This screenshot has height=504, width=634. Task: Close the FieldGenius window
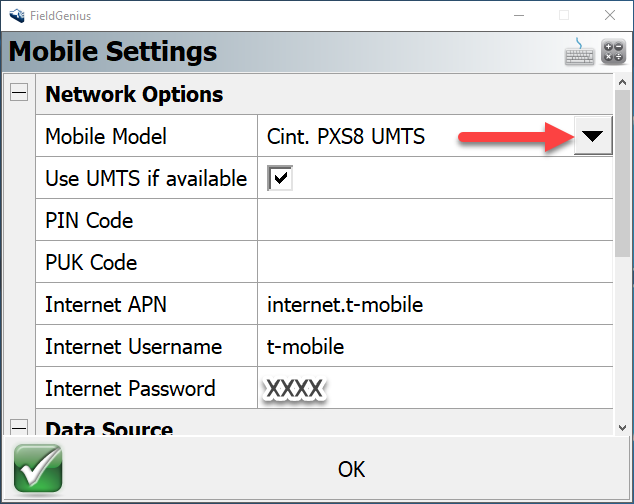(609, 15)
